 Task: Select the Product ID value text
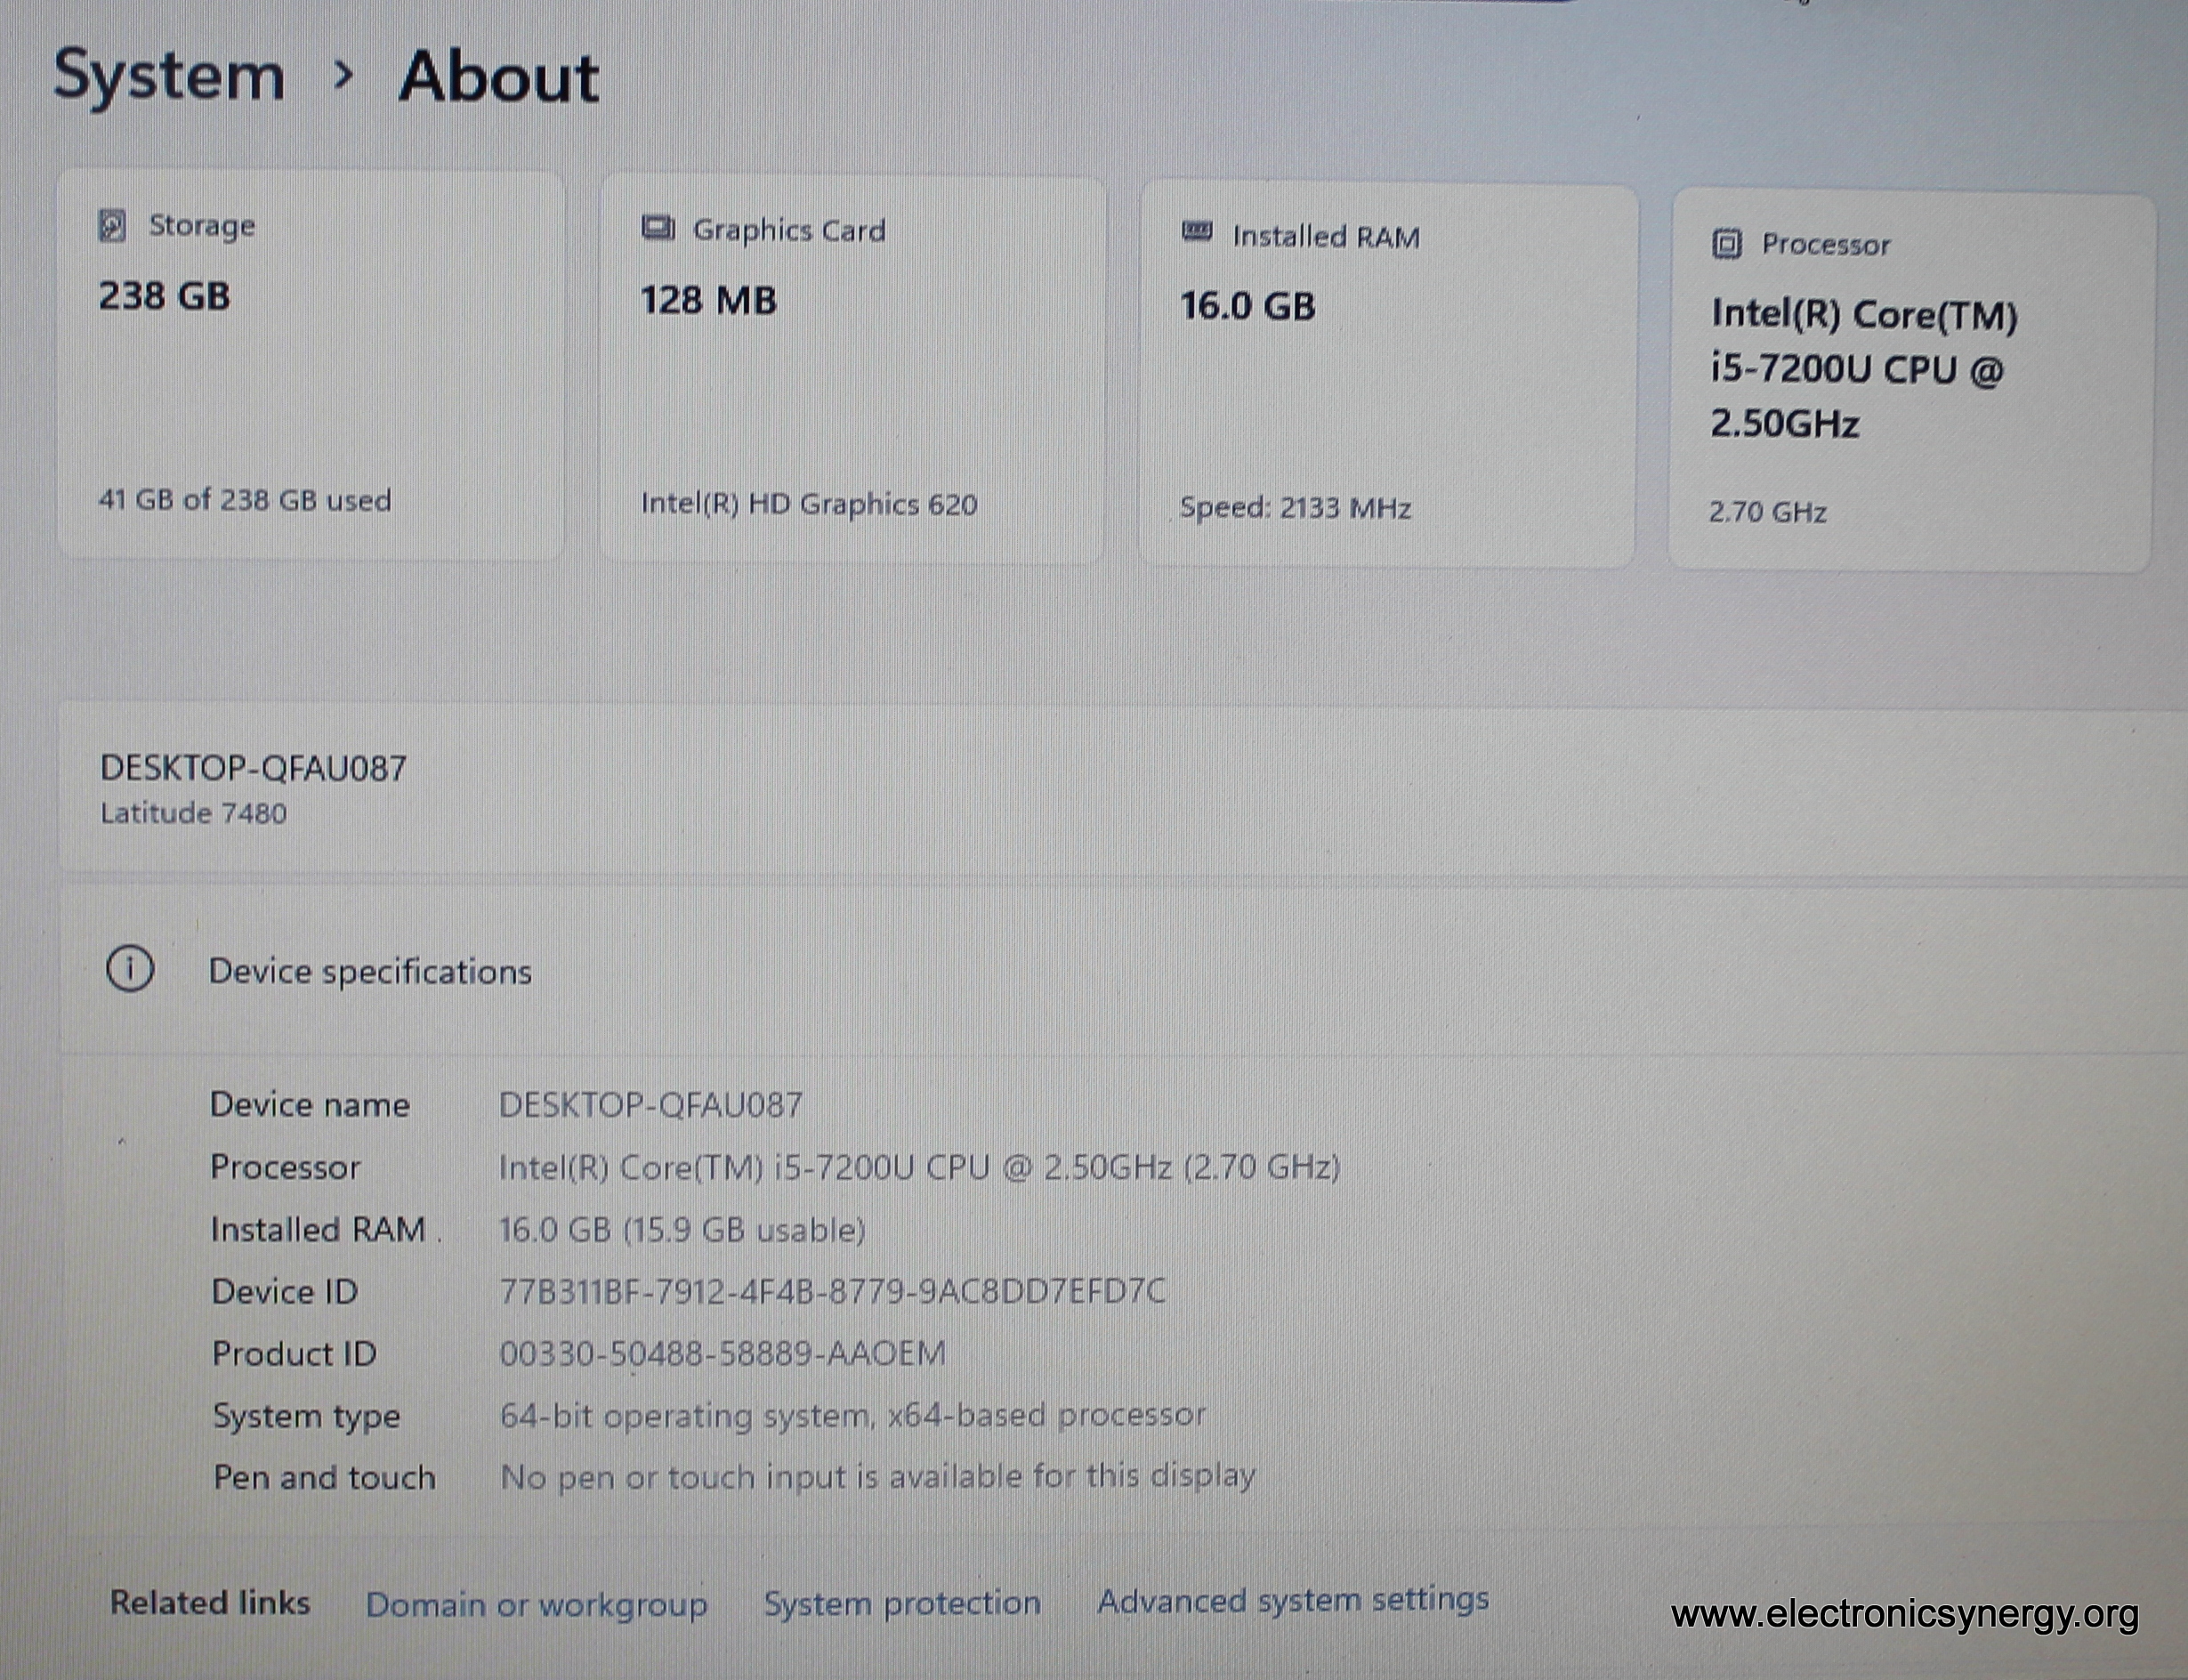click(722, 1353)
